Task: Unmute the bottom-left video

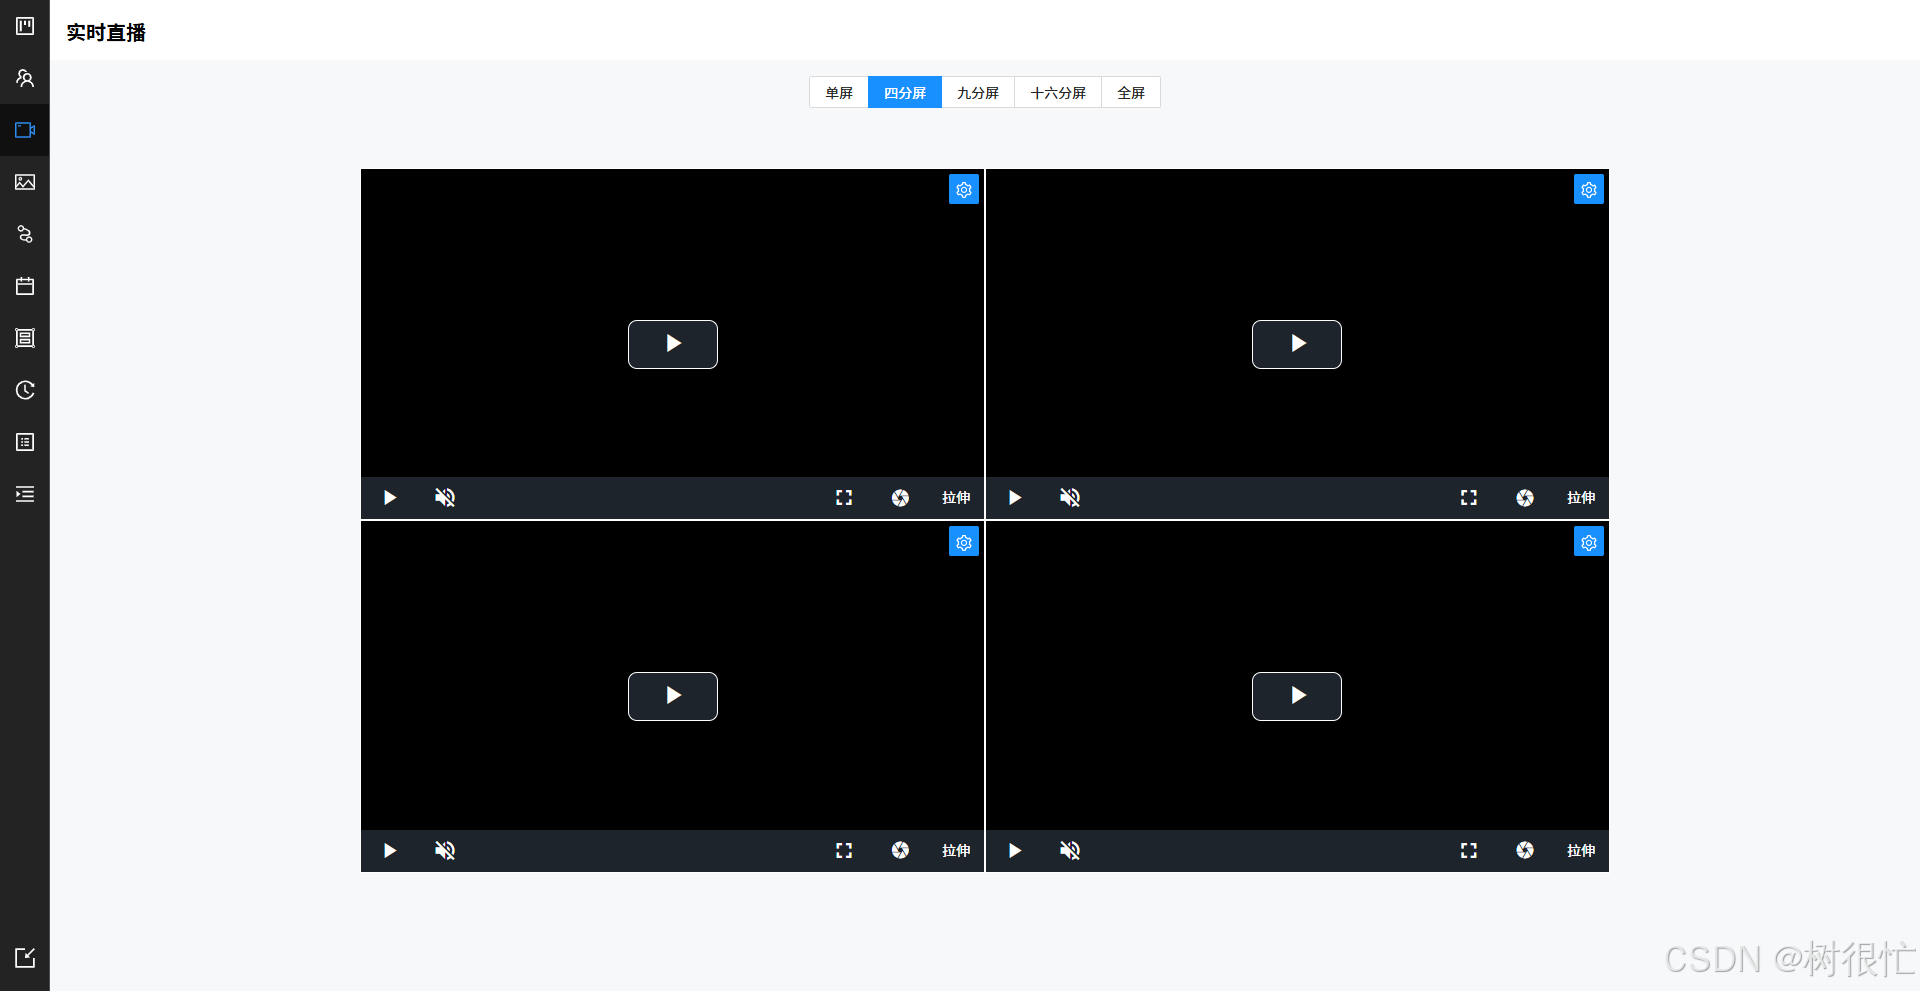Action: coord(445,850)
